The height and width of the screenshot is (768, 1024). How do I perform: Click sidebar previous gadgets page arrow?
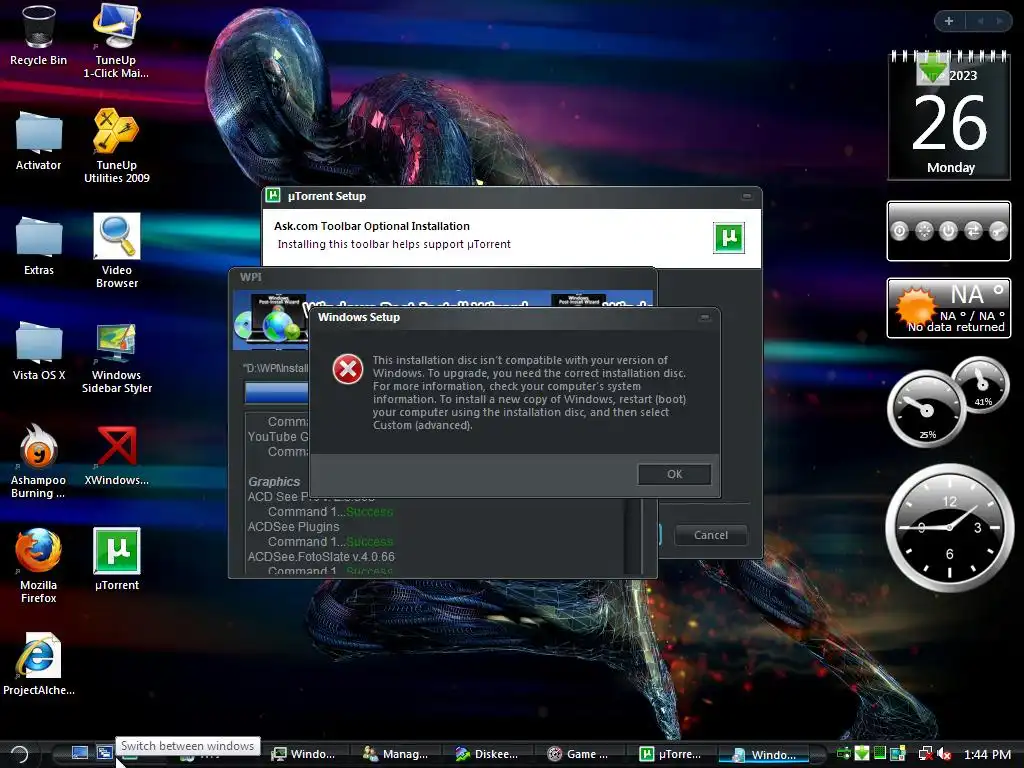[980, 21]
